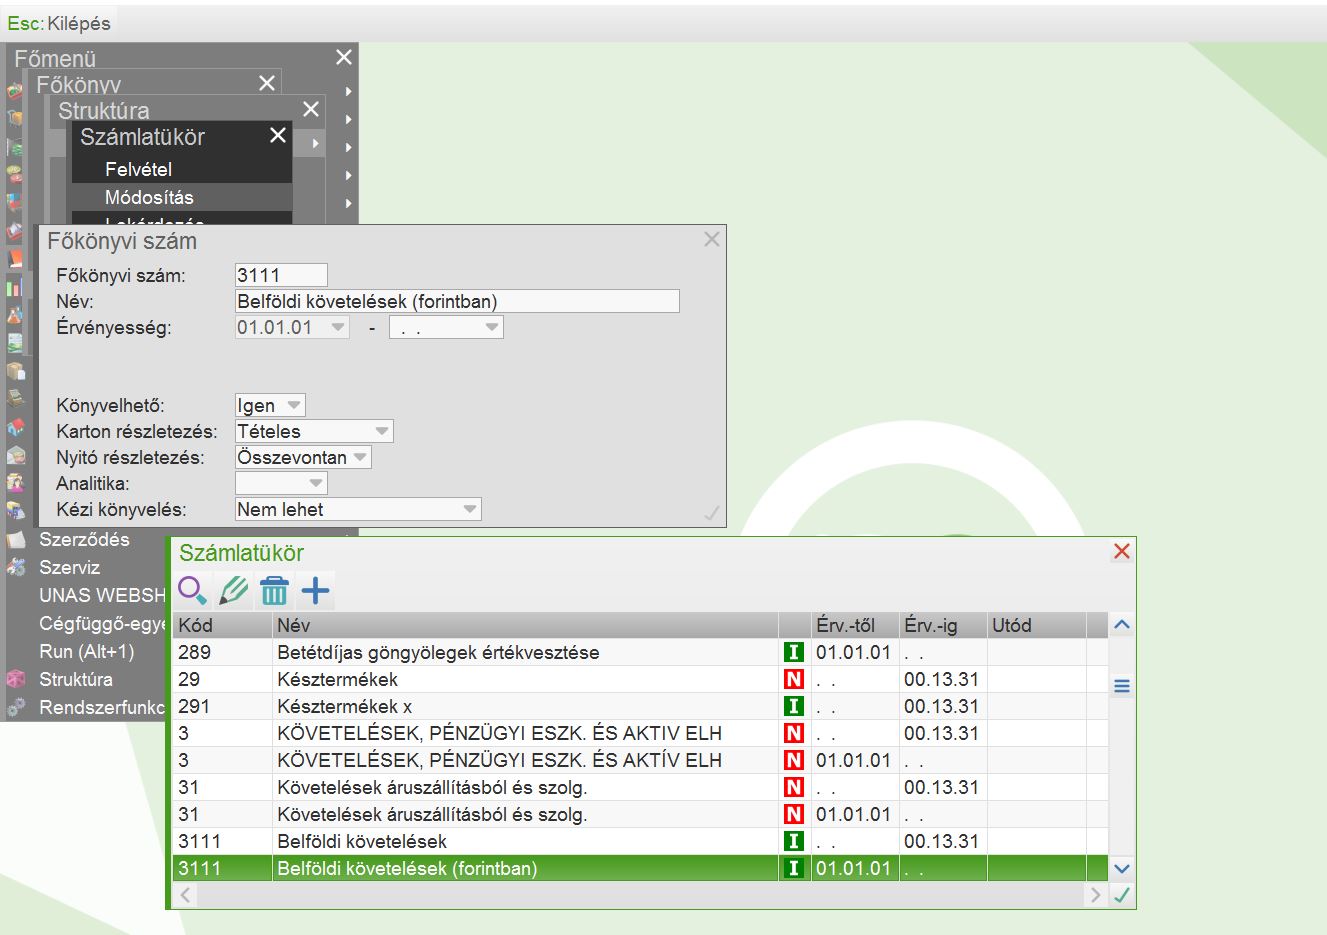Click the pink dice icon beside Struktúra
This screenshot has height=935, width=1327.
click(x=16, y=679)
